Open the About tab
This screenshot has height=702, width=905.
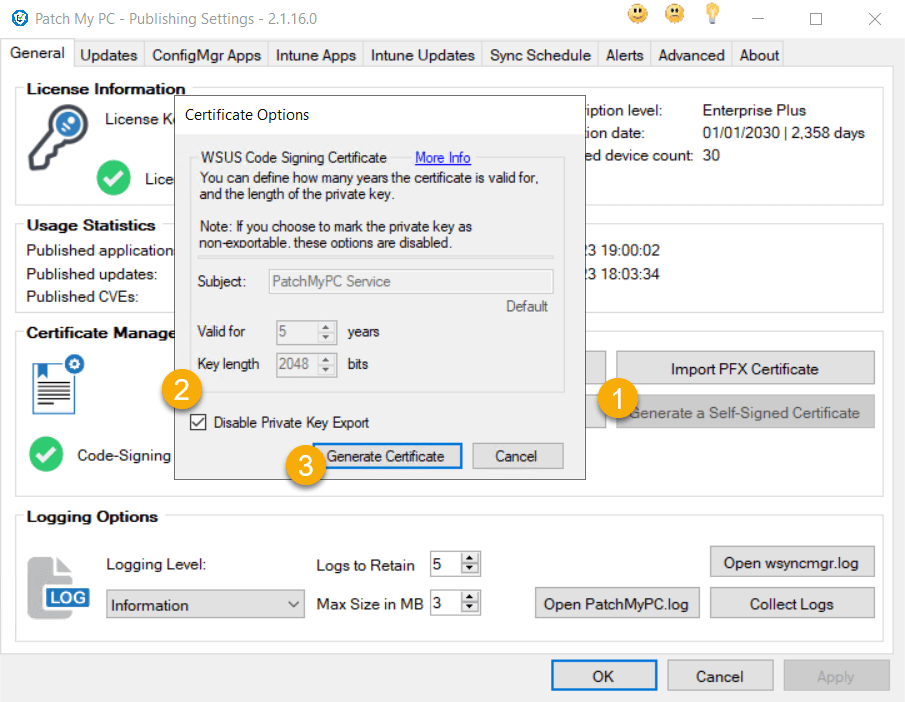click(759, 55)
